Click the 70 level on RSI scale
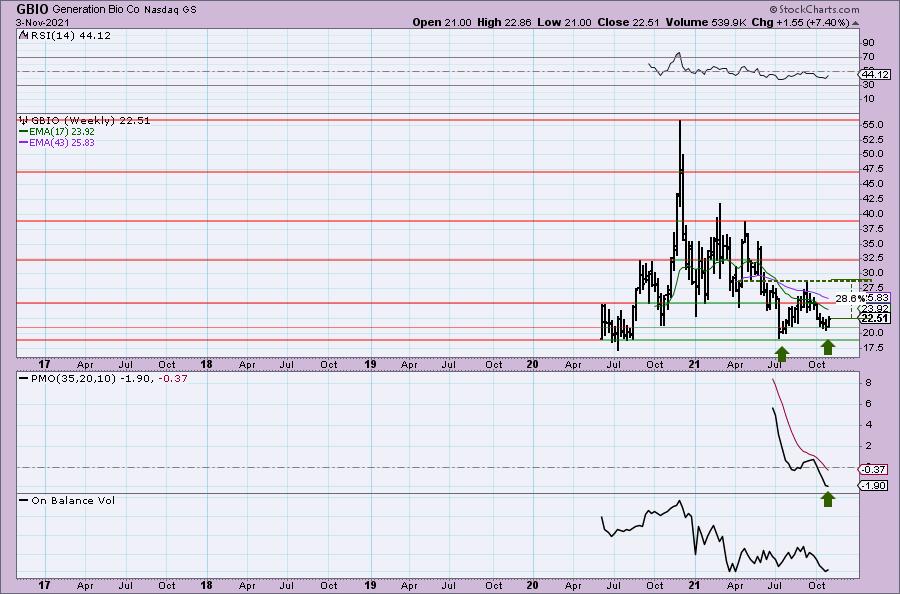900x594 pixels. pyautogui.click(x=868, y=57)
